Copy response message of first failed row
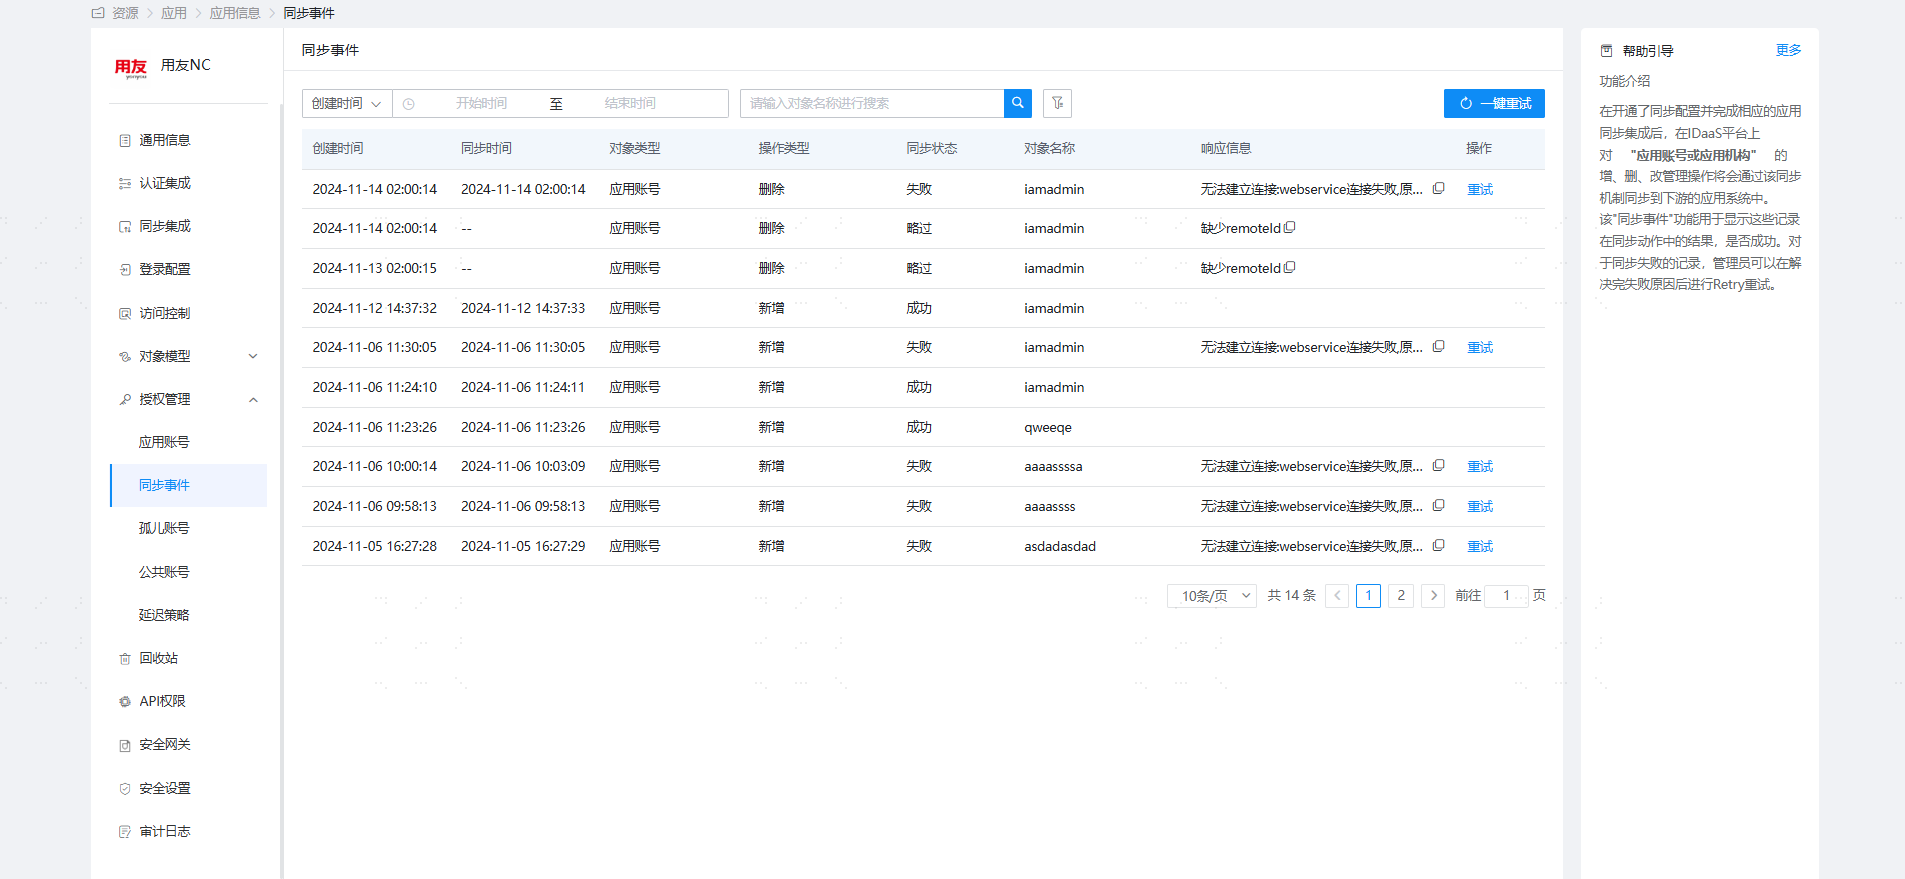The image size is (1905, 879). coord(1438,188)
